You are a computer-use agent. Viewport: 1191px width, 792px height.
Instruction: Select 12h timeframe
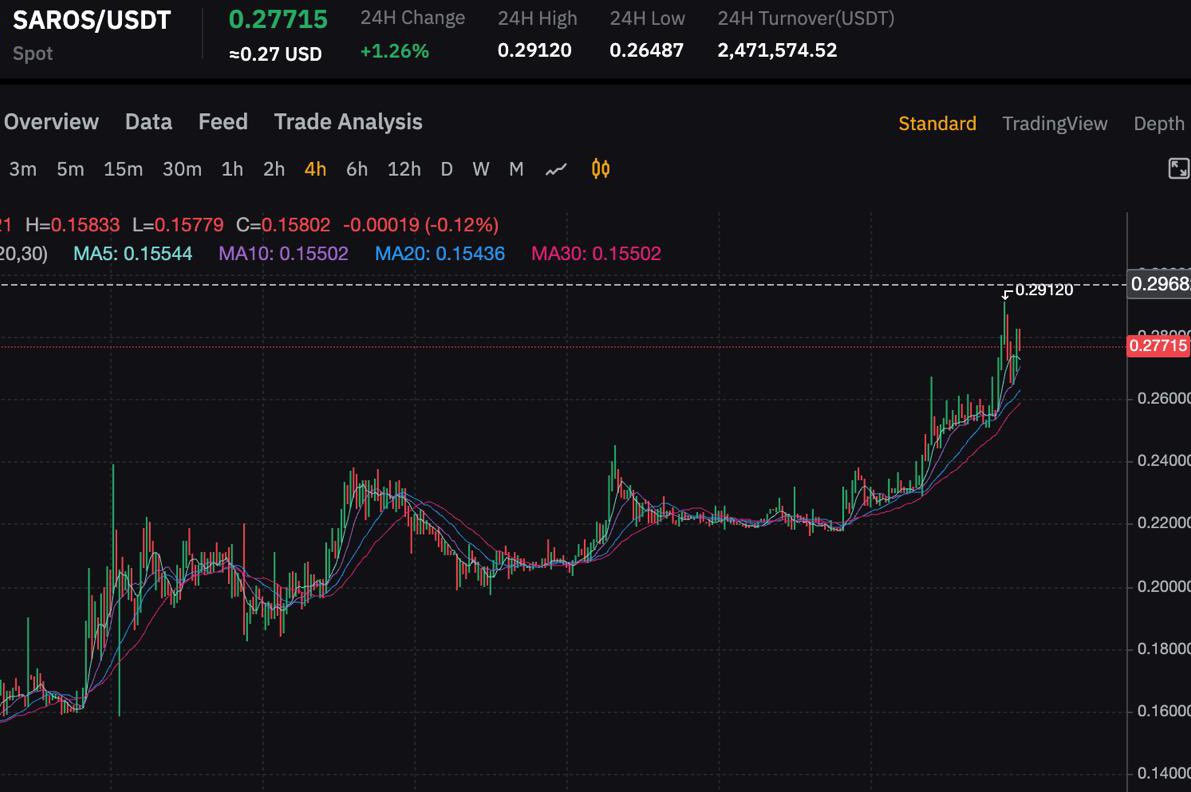404,169
